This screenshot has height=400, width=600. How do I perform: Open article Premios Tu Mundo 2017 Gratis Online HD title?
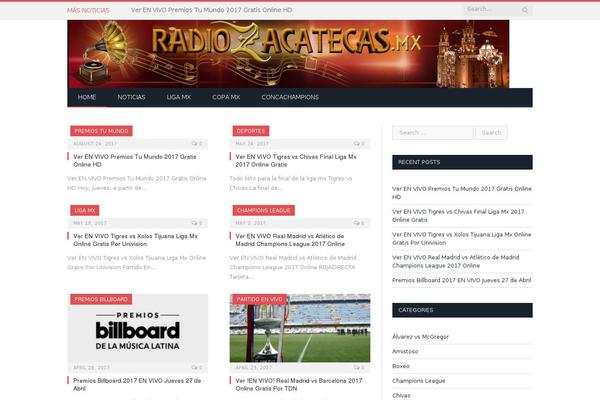(135, 160)
